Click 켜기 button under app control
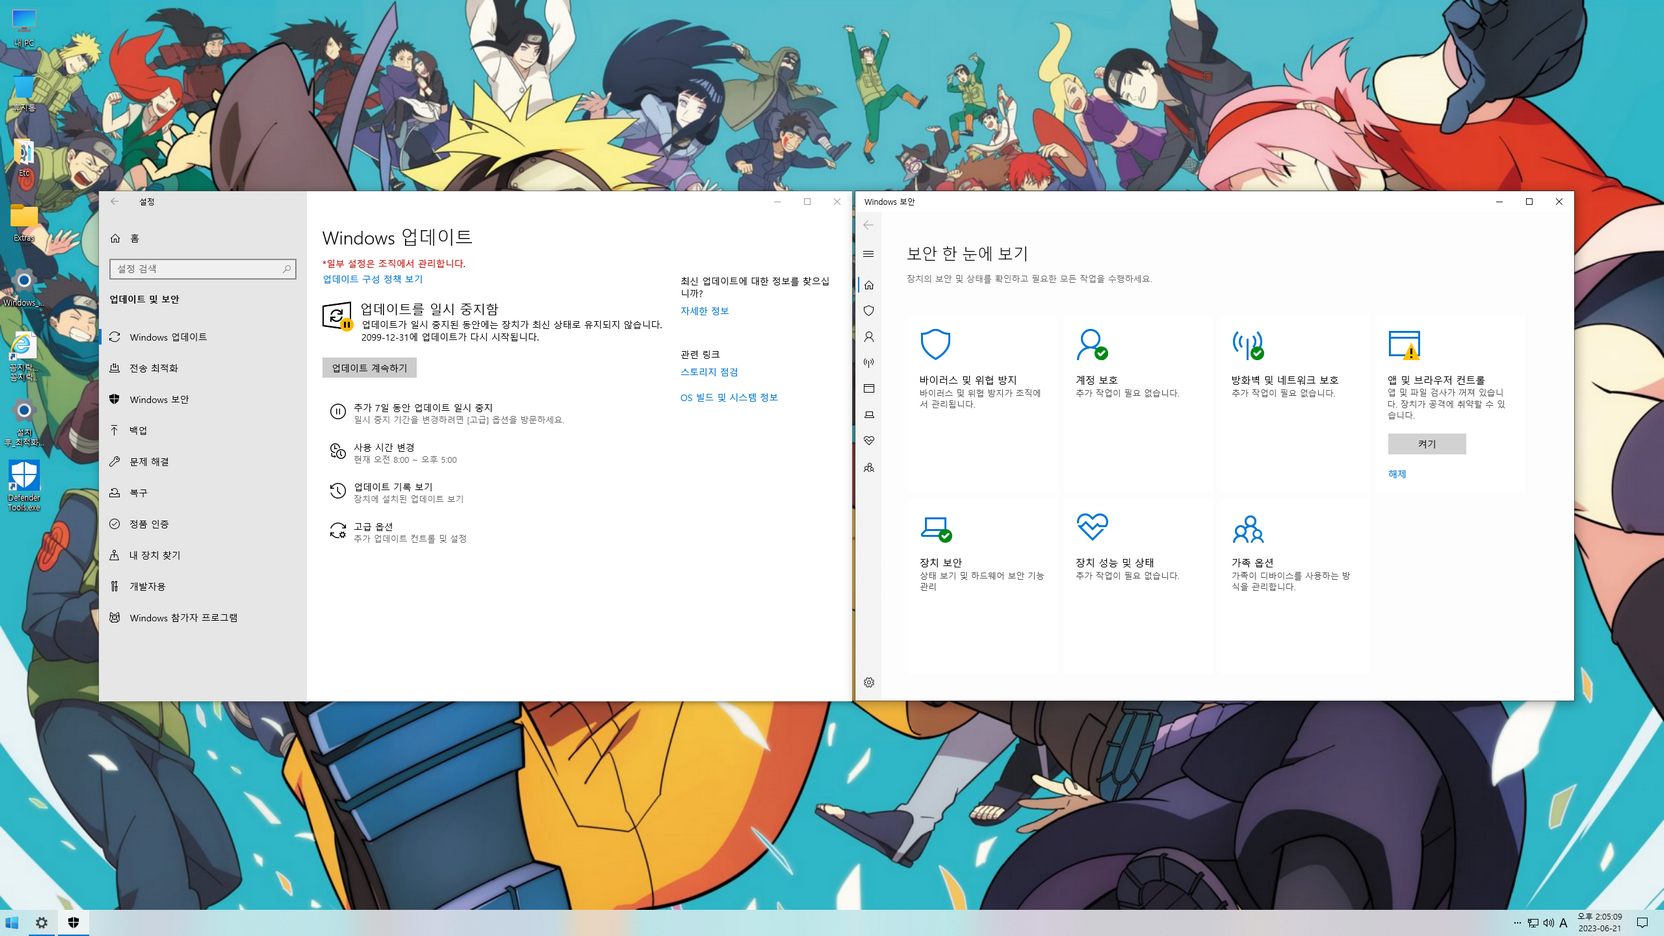 pos(1427,444)
